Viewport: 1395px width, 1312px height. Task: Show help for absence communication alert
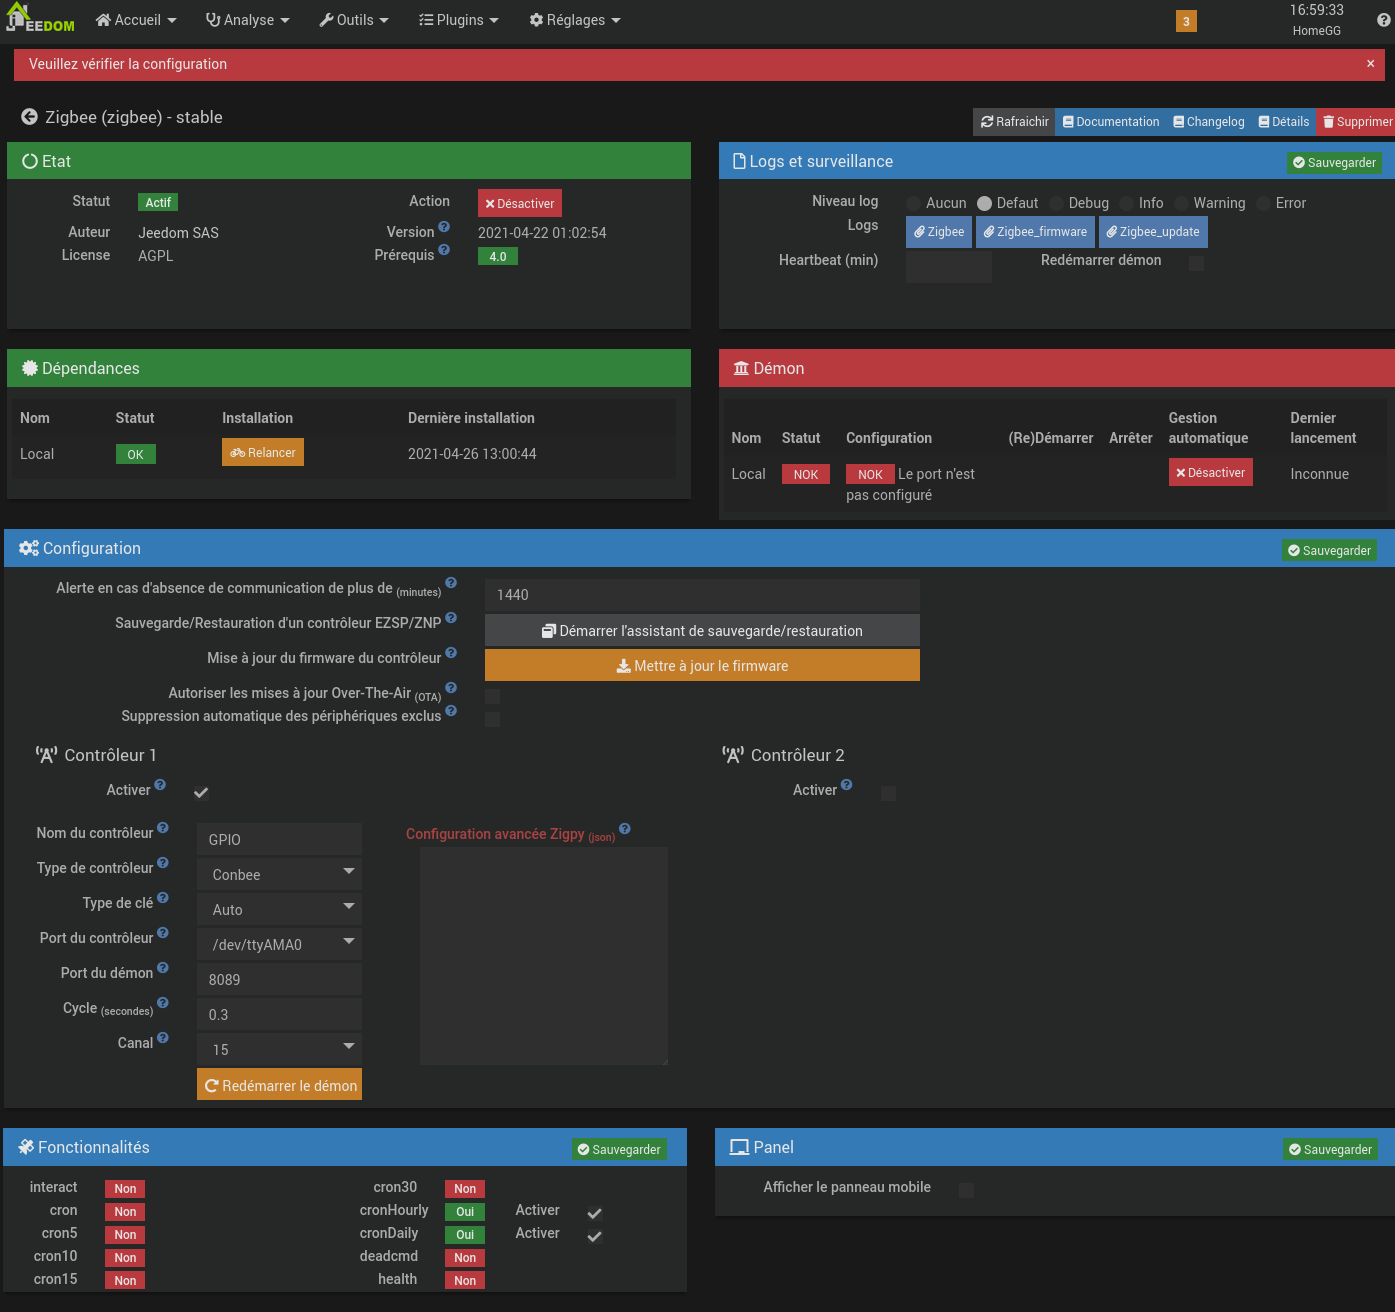click(x=451, y=583)
